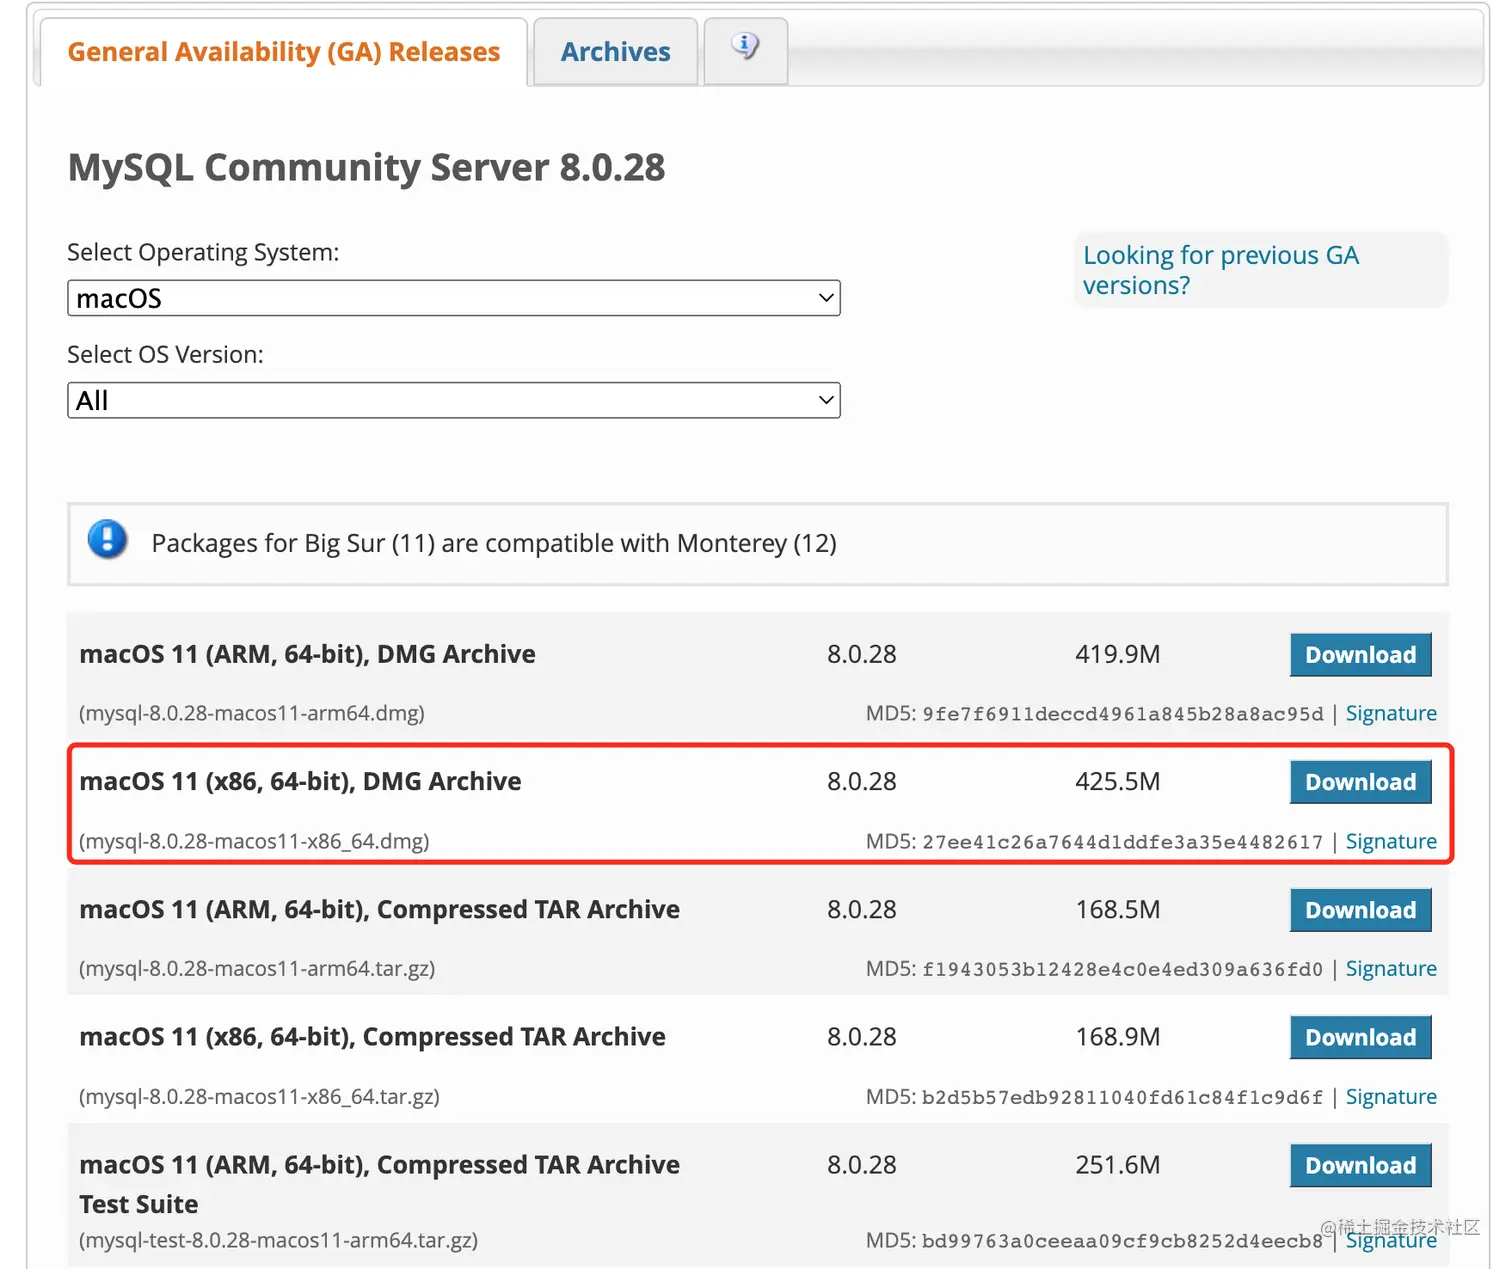Click MD5 hash f1943053b12428e4c0e4ed309a636fd0

1122,969
